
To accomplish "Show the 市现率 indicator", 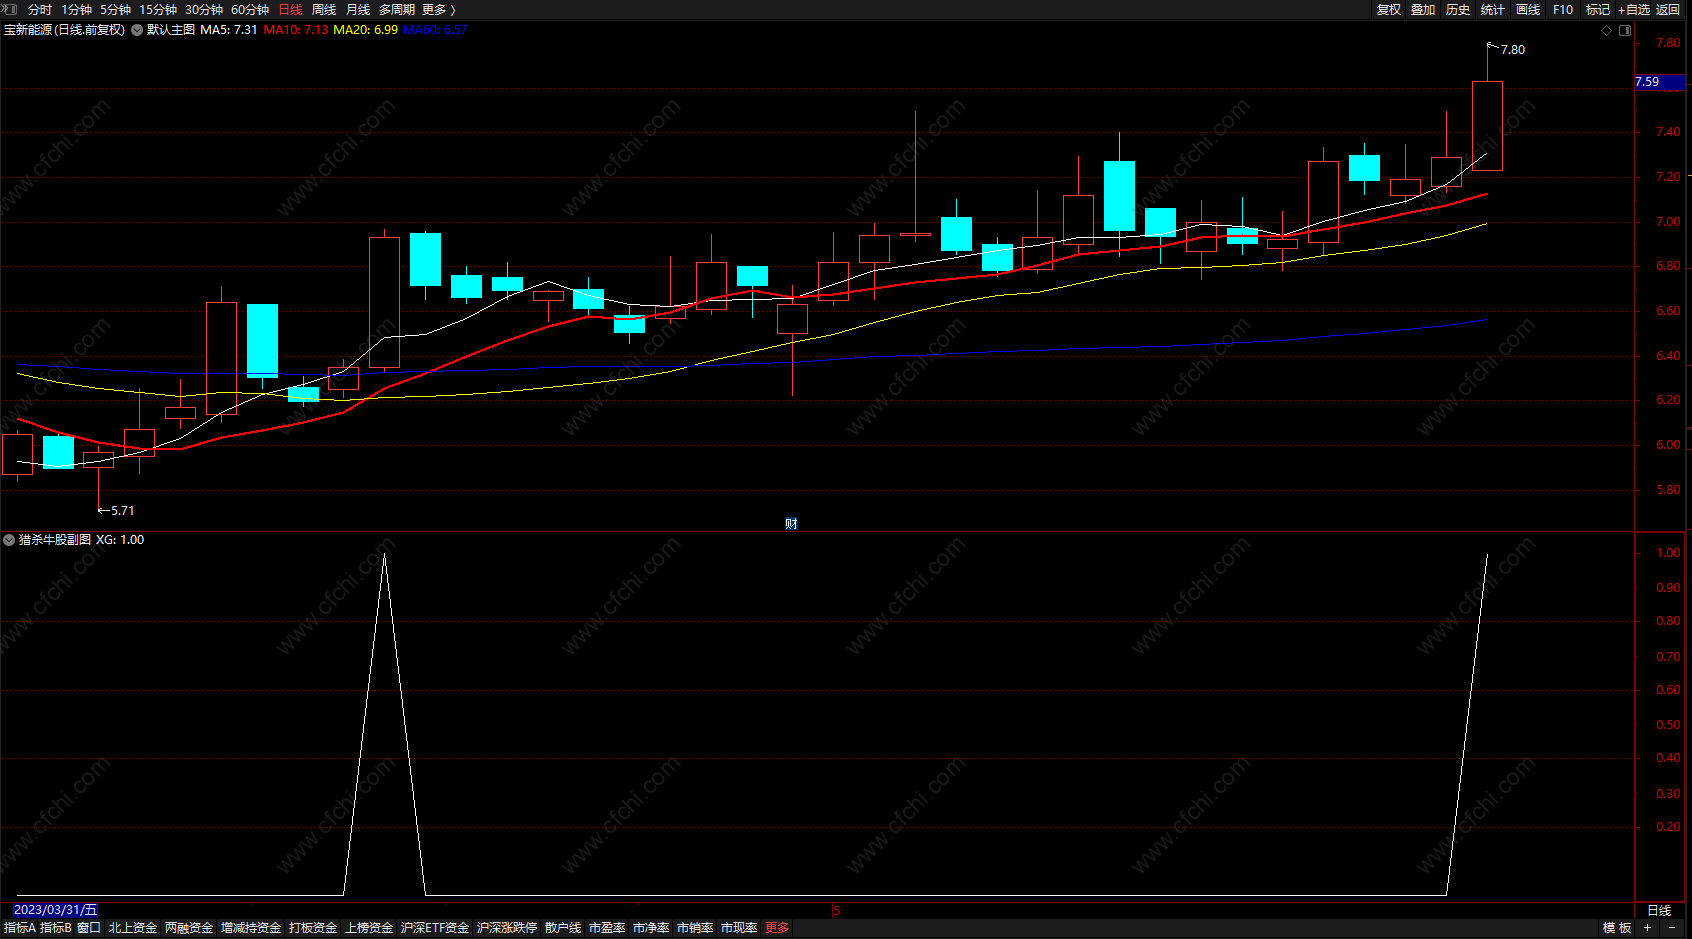I will (739, 928).
